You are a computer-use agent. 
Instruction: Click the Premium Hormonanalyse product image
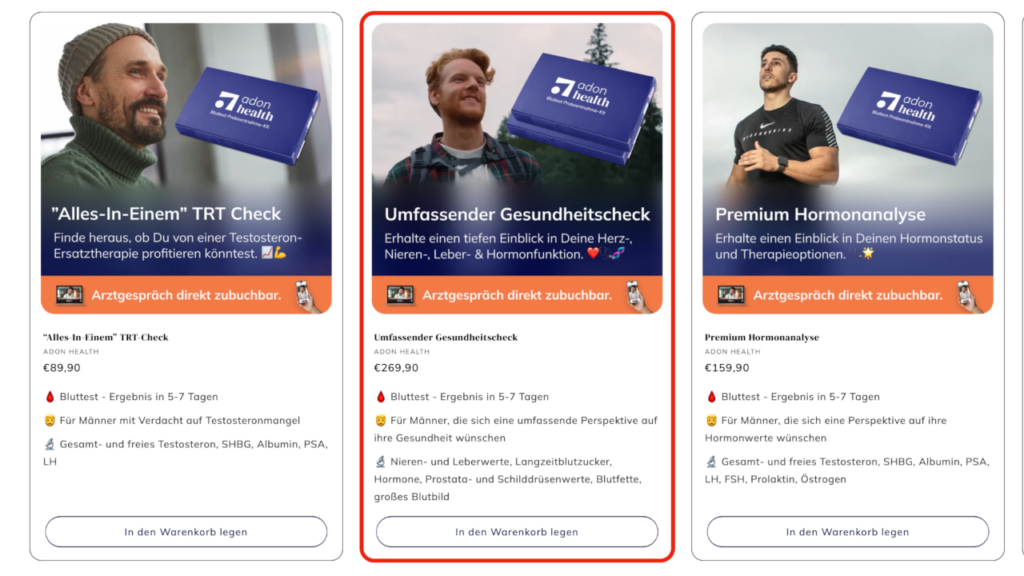(x=848, y=168)
